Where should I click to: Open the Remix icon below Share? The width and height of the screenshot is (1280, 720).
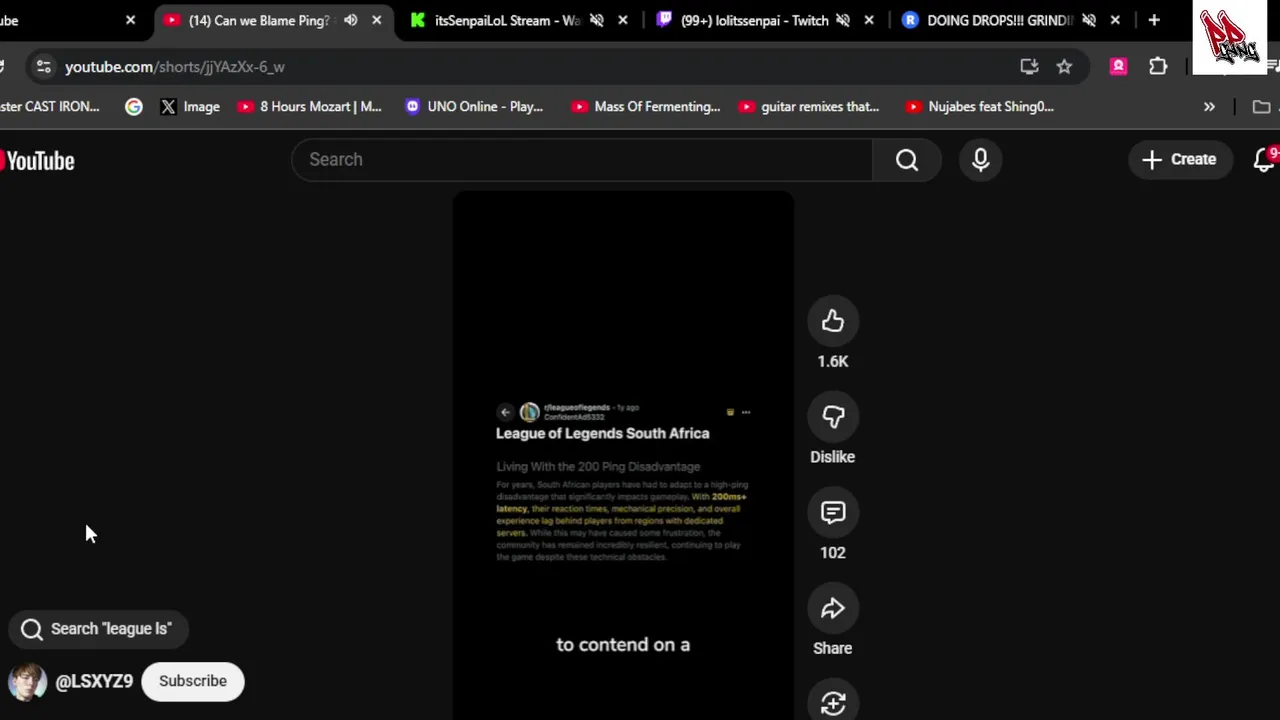click(x=833, y=703)
